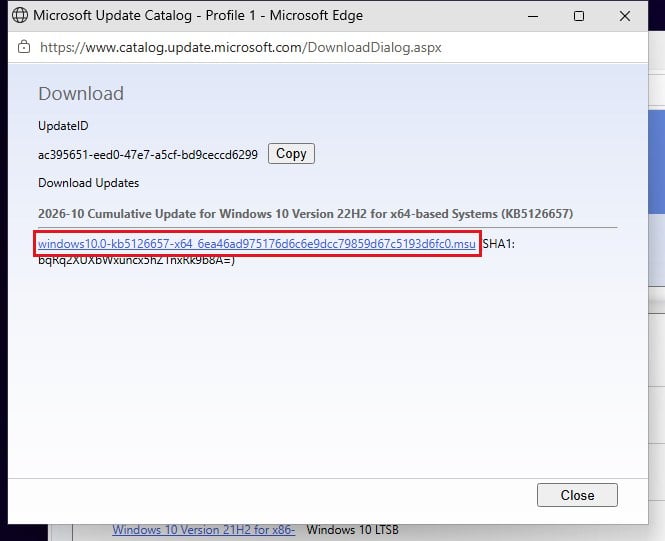Select the UpdateID value ac395651-eed0-47e7-a5cf-bd9ceccd6299
665x541 pixels.
(x=148, y=154)
